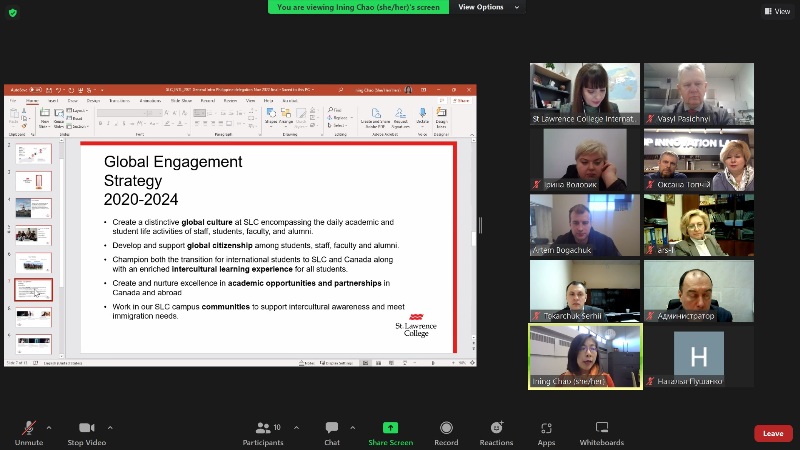
Task: Select Vasyl Pasichnyi's video tile
Action: point(698,94)
